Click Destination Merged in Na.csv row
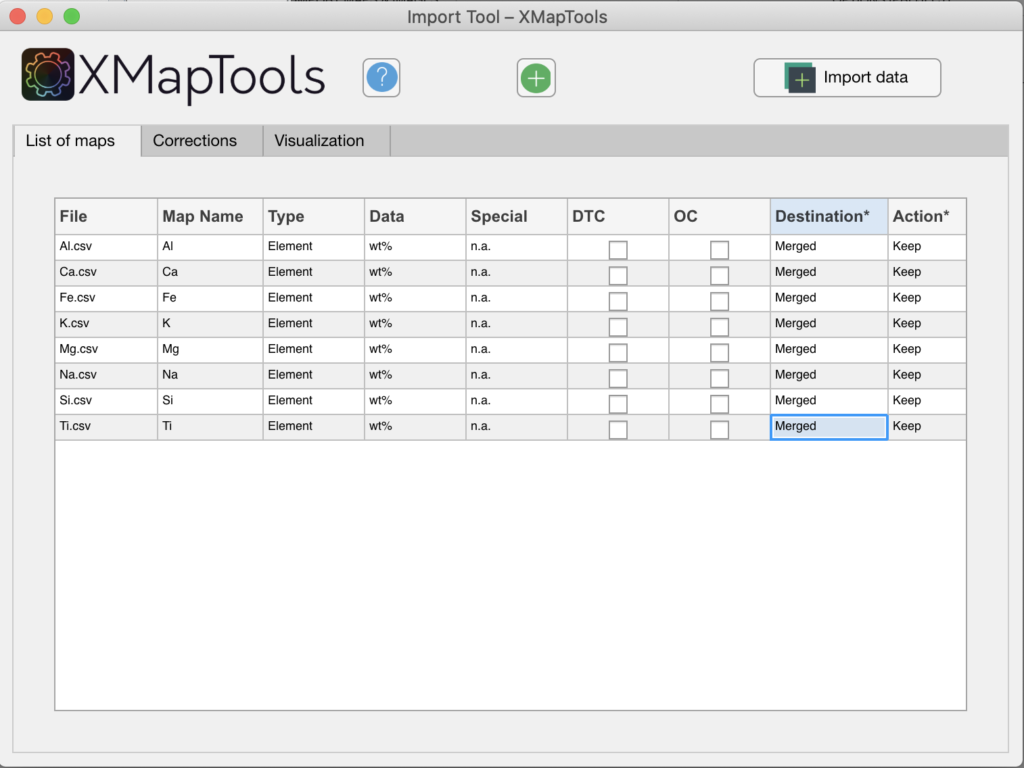 click(x=829, y=376)
